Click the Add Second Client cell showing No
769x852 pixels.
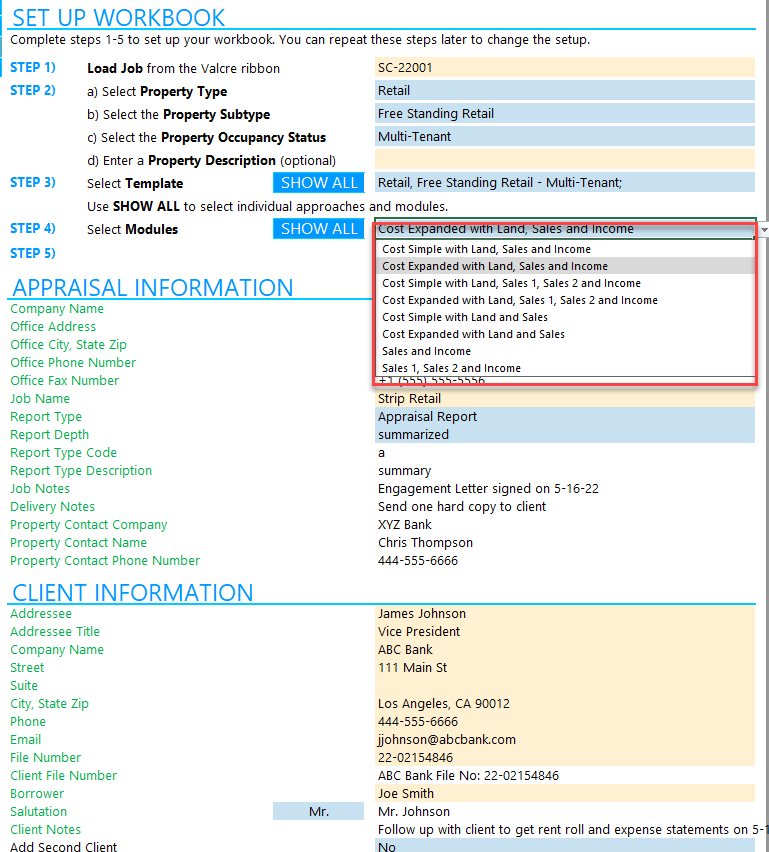pyautogui.click(x=565, y=846)
